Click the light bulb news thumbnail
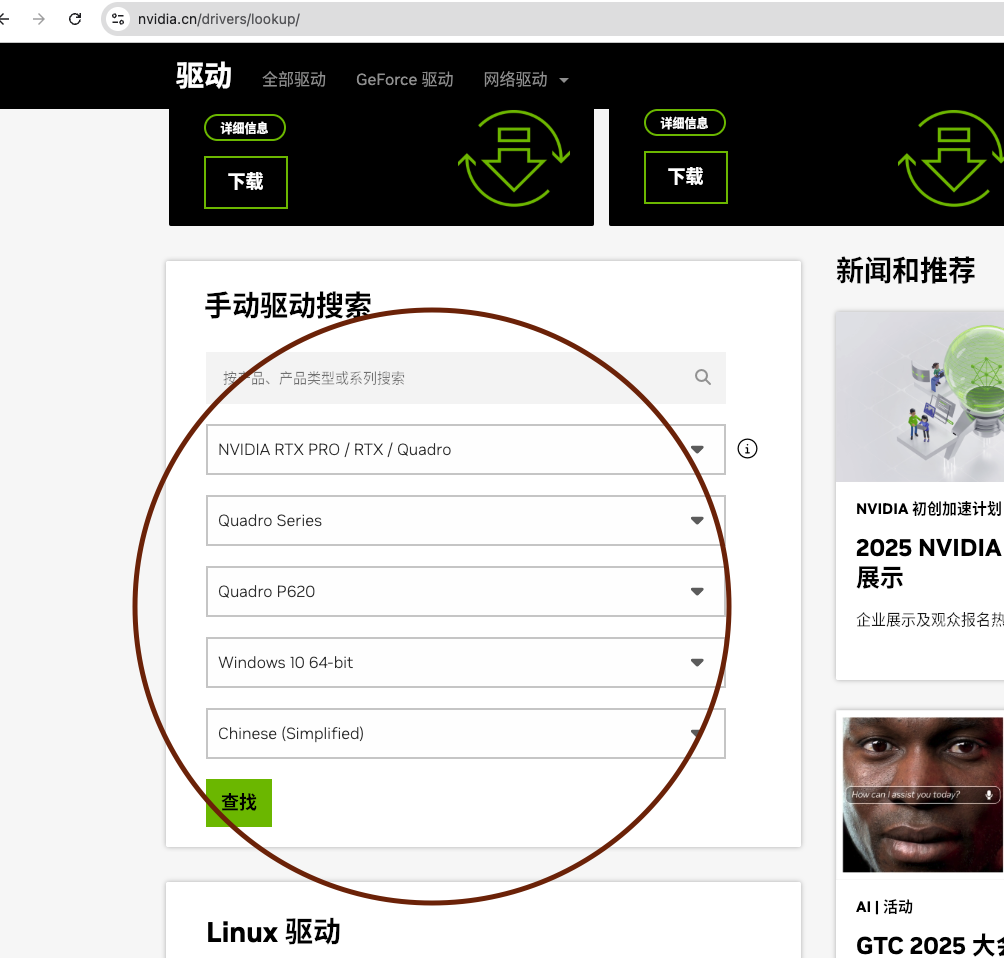The image size is (1004, 958). click(919, 396)
